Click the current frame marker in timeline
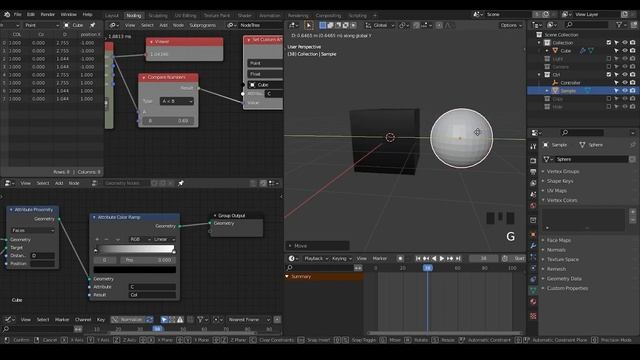Viewport: 640px width, 360px height. tap(427, 268)
